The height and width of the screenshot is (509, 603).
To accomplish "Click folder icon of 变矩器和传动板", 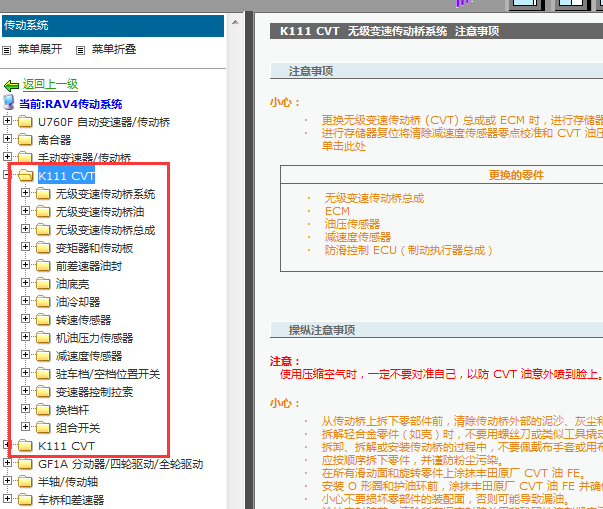I will (43, 248).
